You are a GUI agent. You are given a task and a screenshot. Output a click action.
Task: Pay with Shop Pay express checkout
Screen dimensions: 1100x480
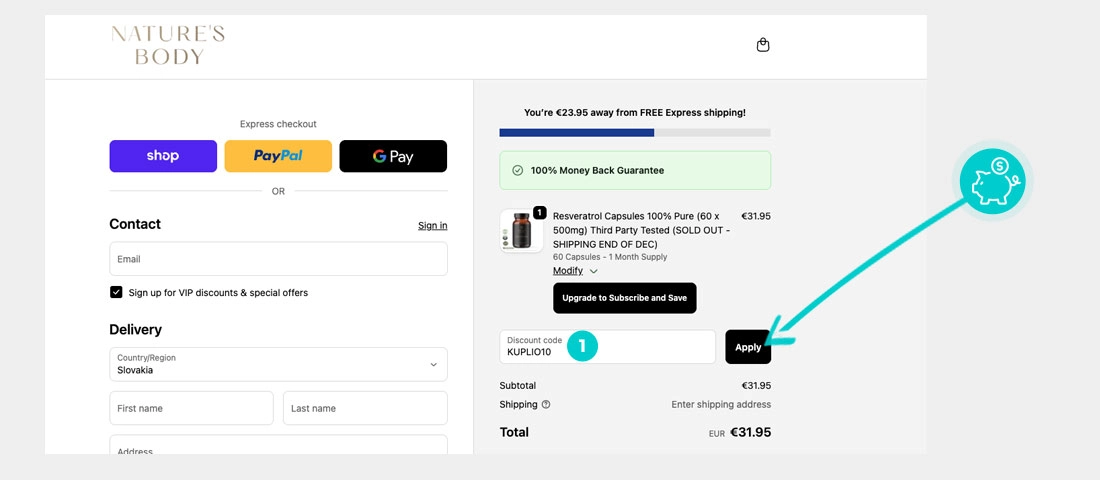(x=163, y=156)
